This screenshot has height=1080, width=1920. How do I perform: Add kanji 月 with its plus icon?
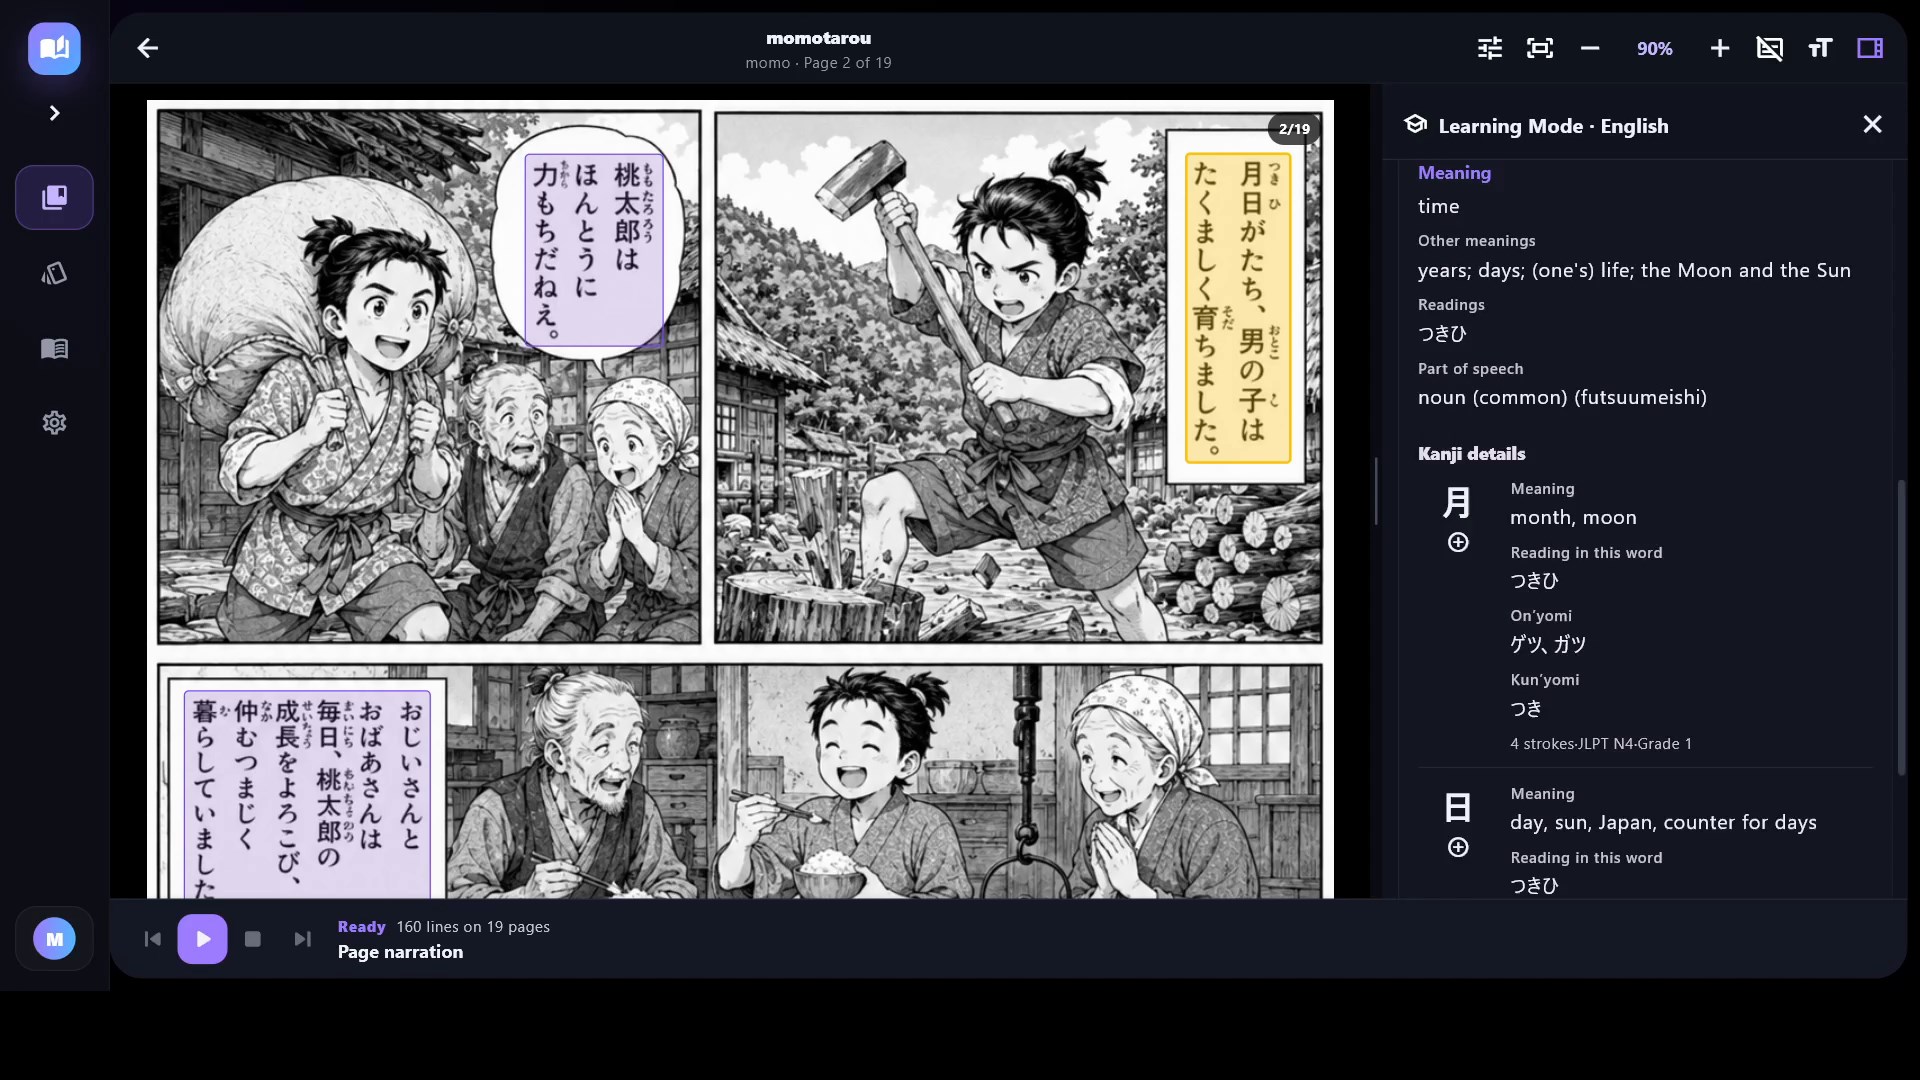click(x=1459, y=542)
